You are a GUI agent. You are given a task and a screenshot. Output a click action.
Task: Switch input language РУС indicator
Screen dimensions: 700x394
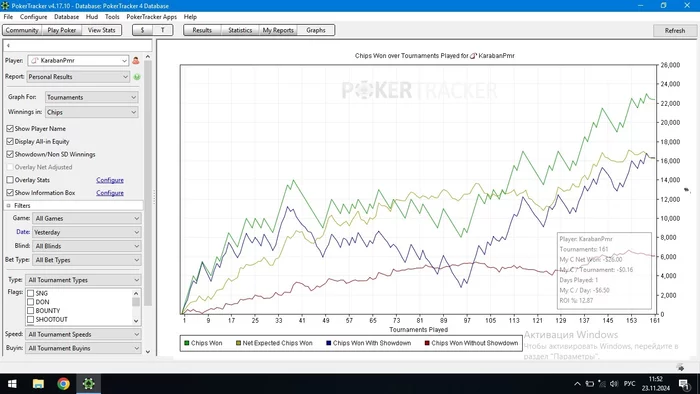click(629, 384)
